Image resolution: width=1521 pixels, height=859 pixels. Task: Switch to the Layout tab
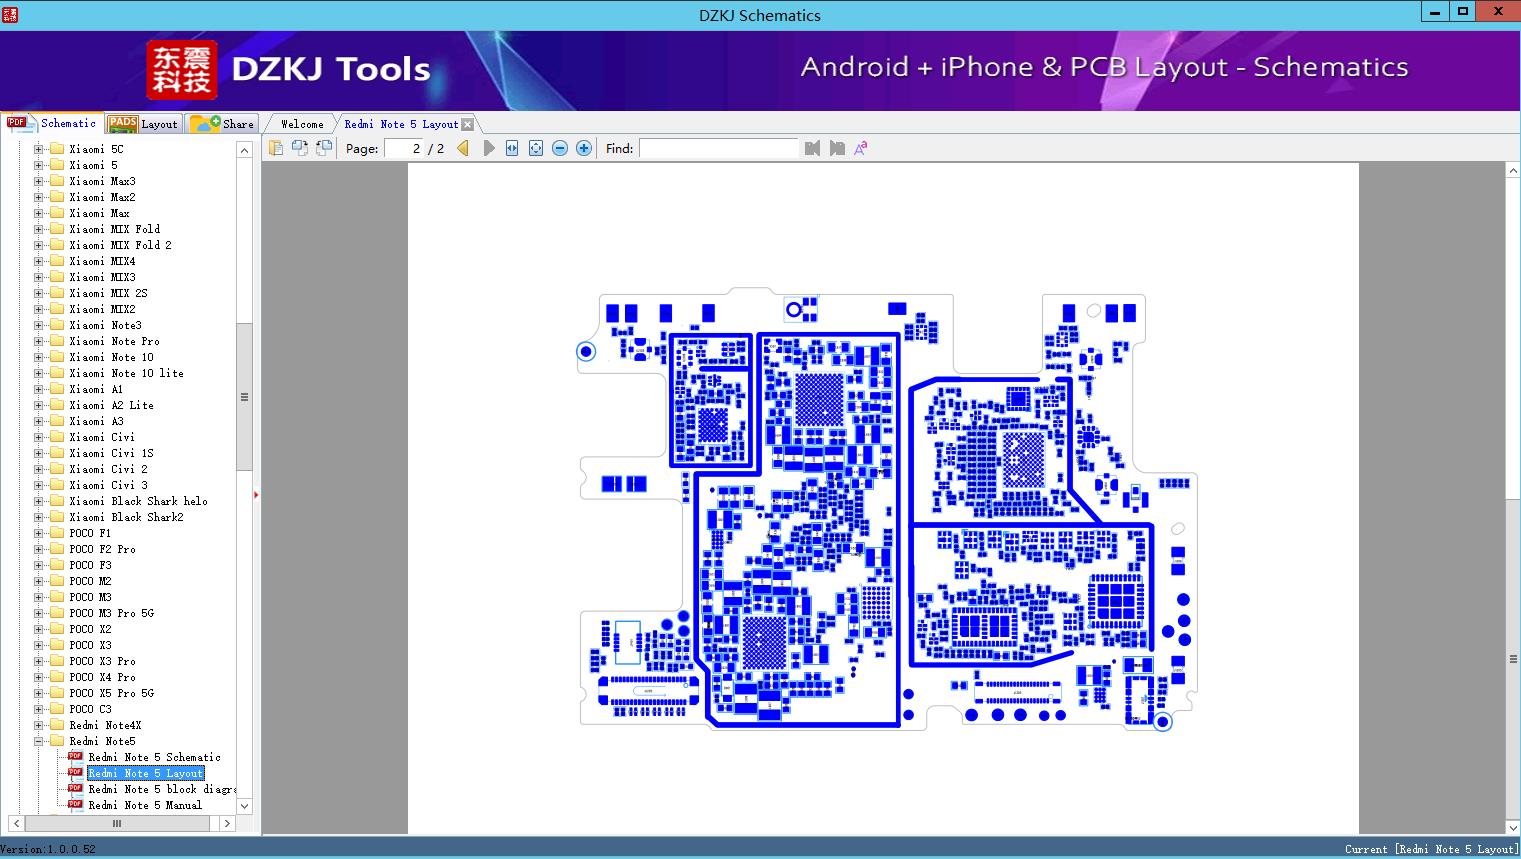coord(144,124)
